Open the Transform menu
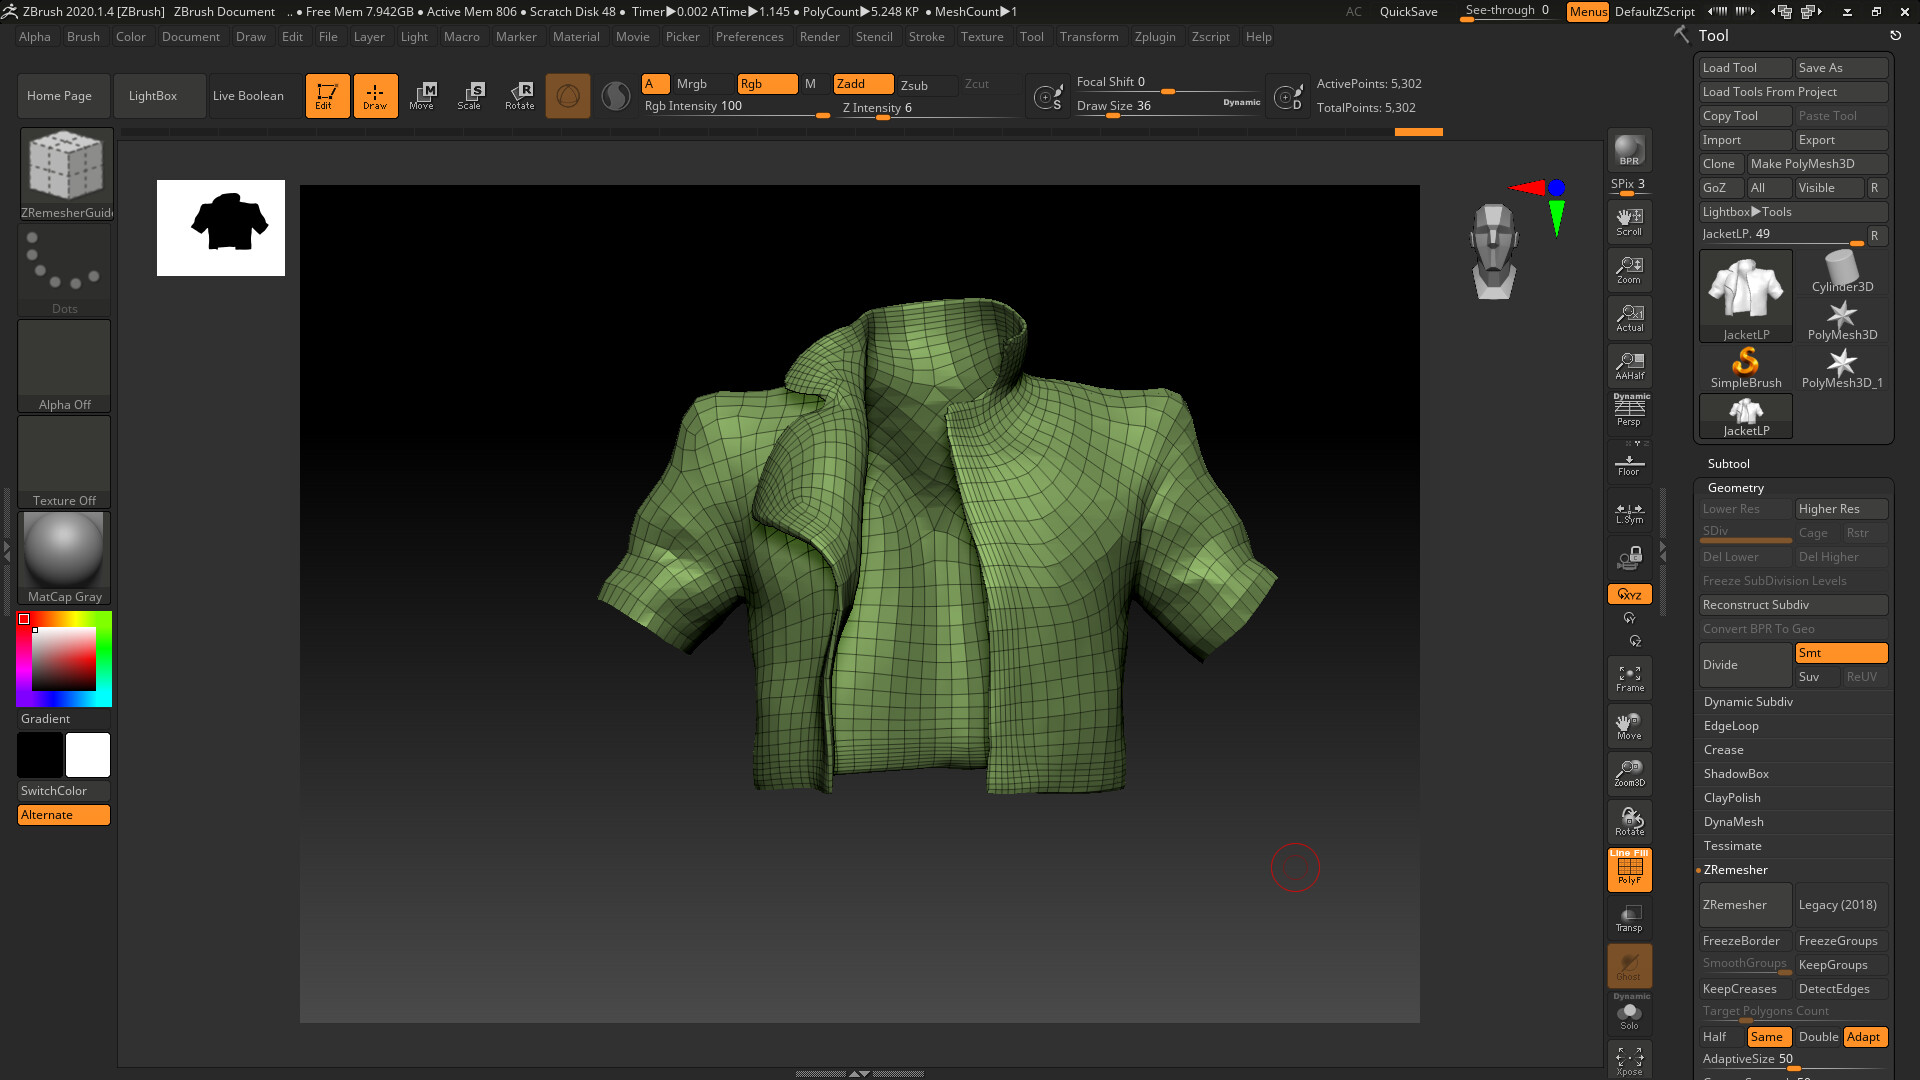 coord(1089,37)
